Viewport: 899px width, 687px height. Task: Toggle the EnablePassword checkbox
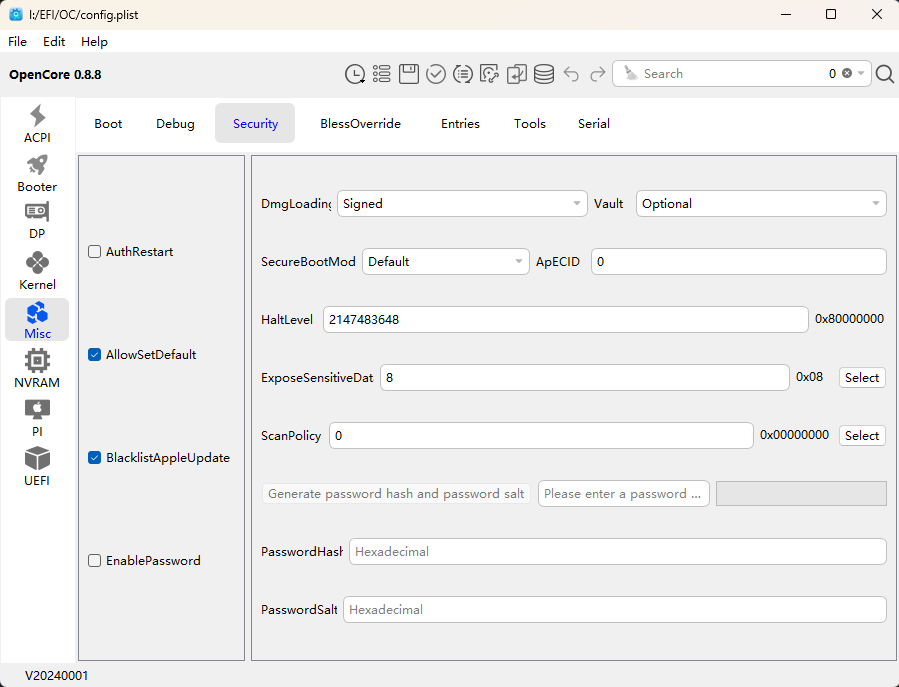pos(95,561)
